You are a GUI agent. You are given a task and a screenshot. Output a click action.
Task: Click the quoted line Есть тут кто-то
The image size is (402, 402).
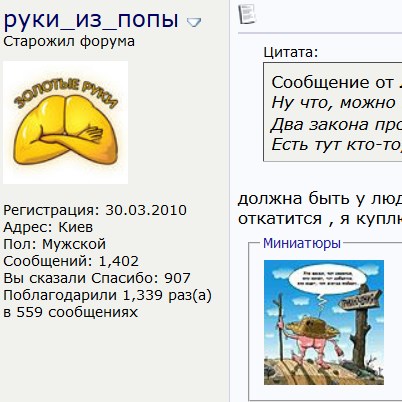pyautogui.click(x=336, y=144)
